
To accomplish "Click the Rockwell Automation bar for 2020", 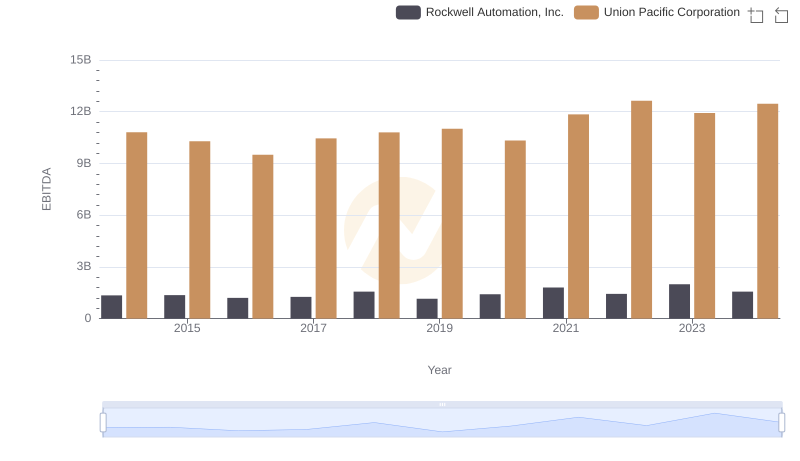I will 490,306.
